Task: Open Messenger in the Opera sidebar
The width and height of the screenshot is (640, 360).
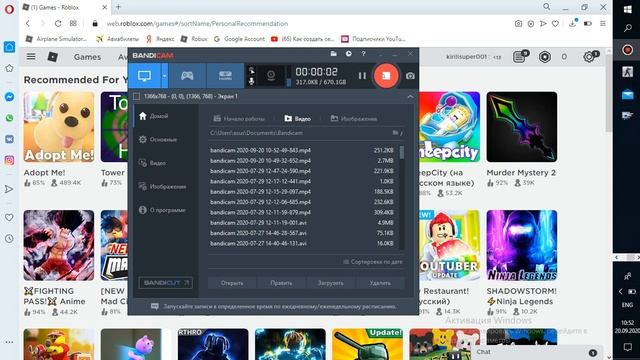Action: click(x=9, y=97)
